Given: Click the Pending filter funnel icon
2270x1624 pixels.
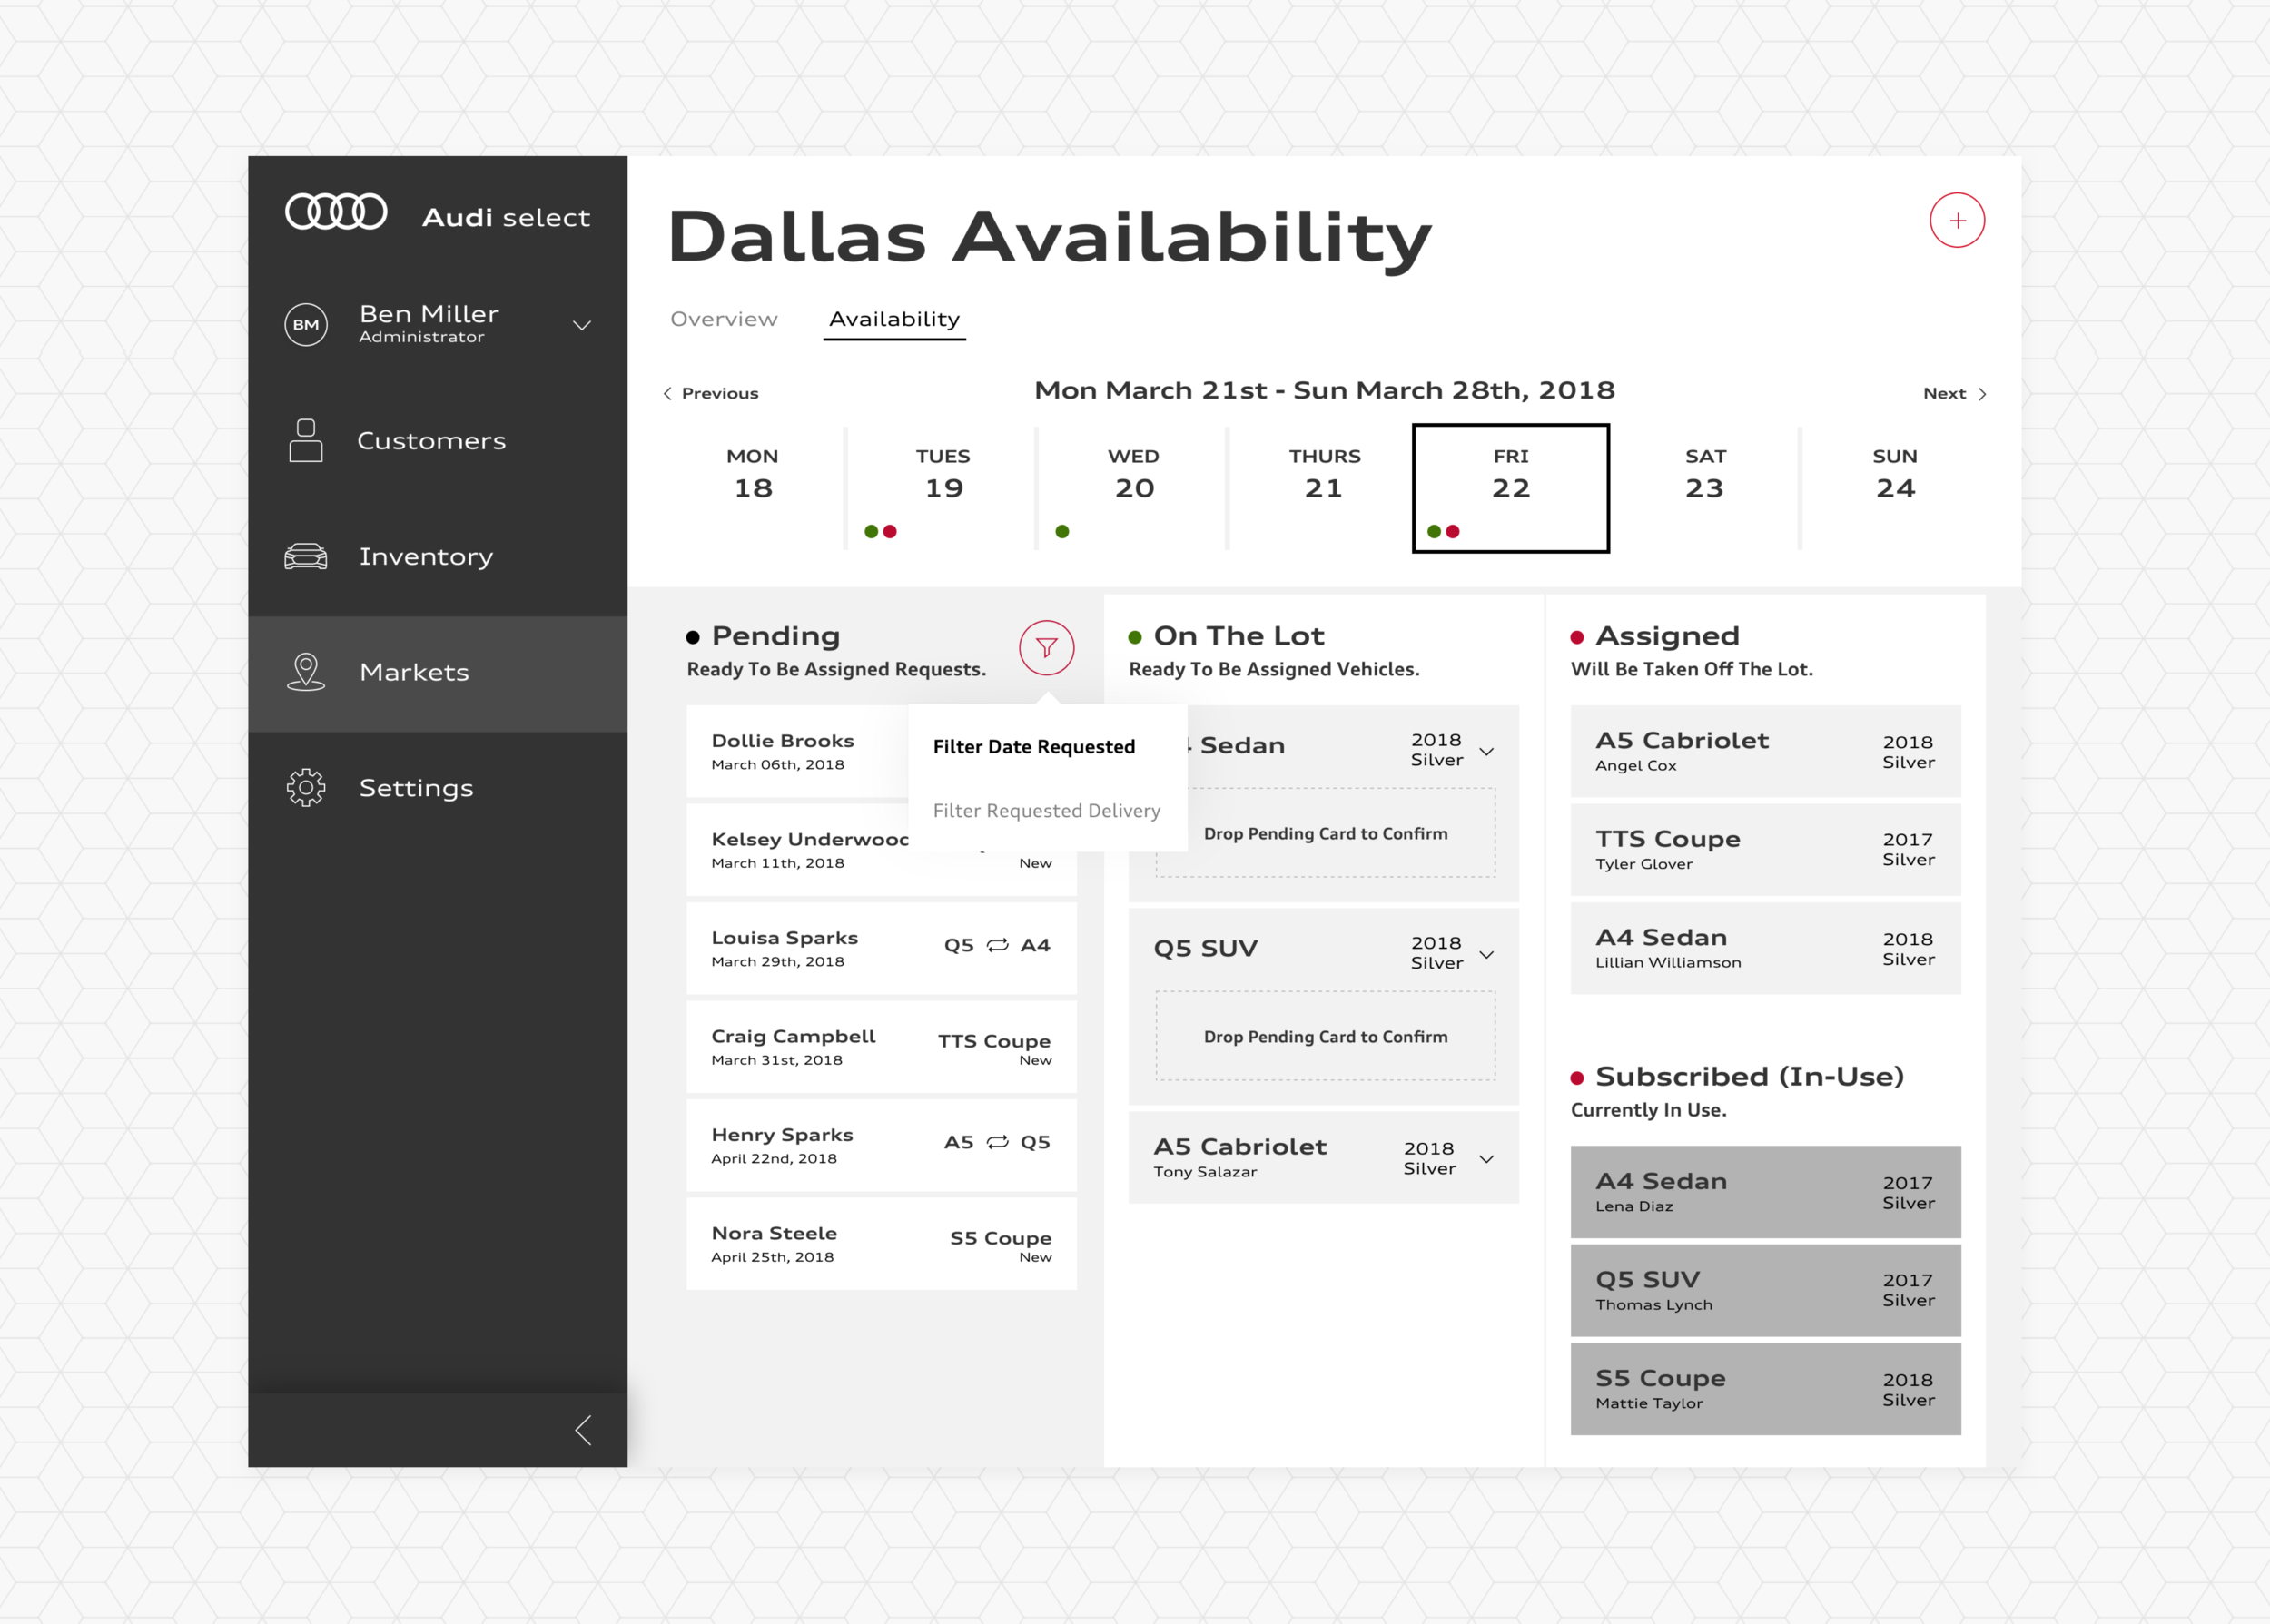Looking at the screenshot, I should coord(1047,648).
